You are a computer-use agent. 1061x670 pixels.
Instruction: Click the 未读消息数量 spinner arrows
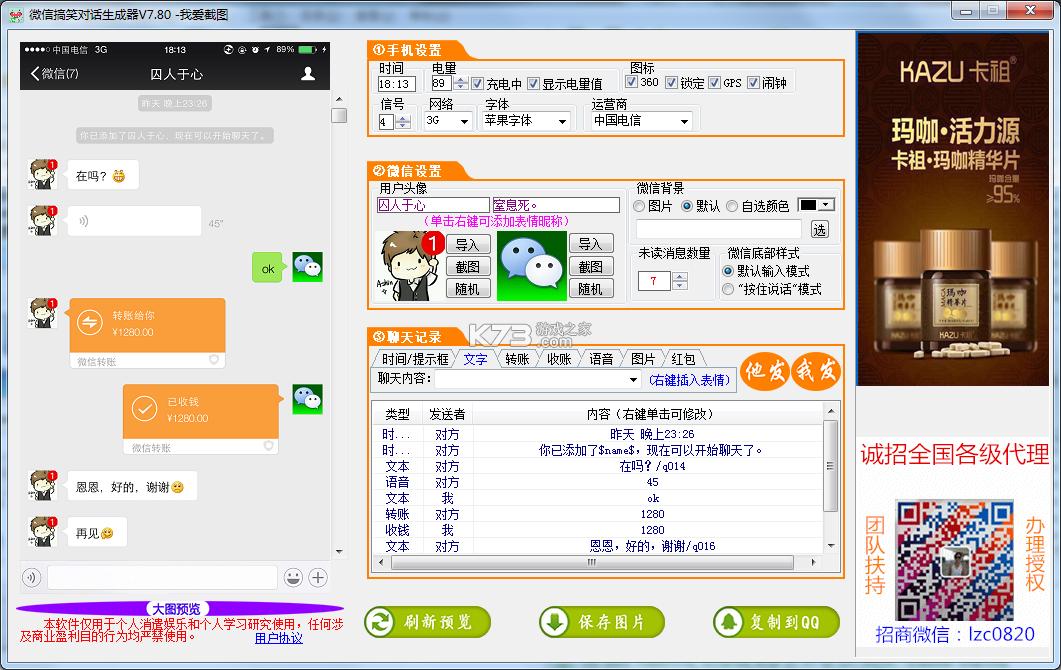coord(679,280)
